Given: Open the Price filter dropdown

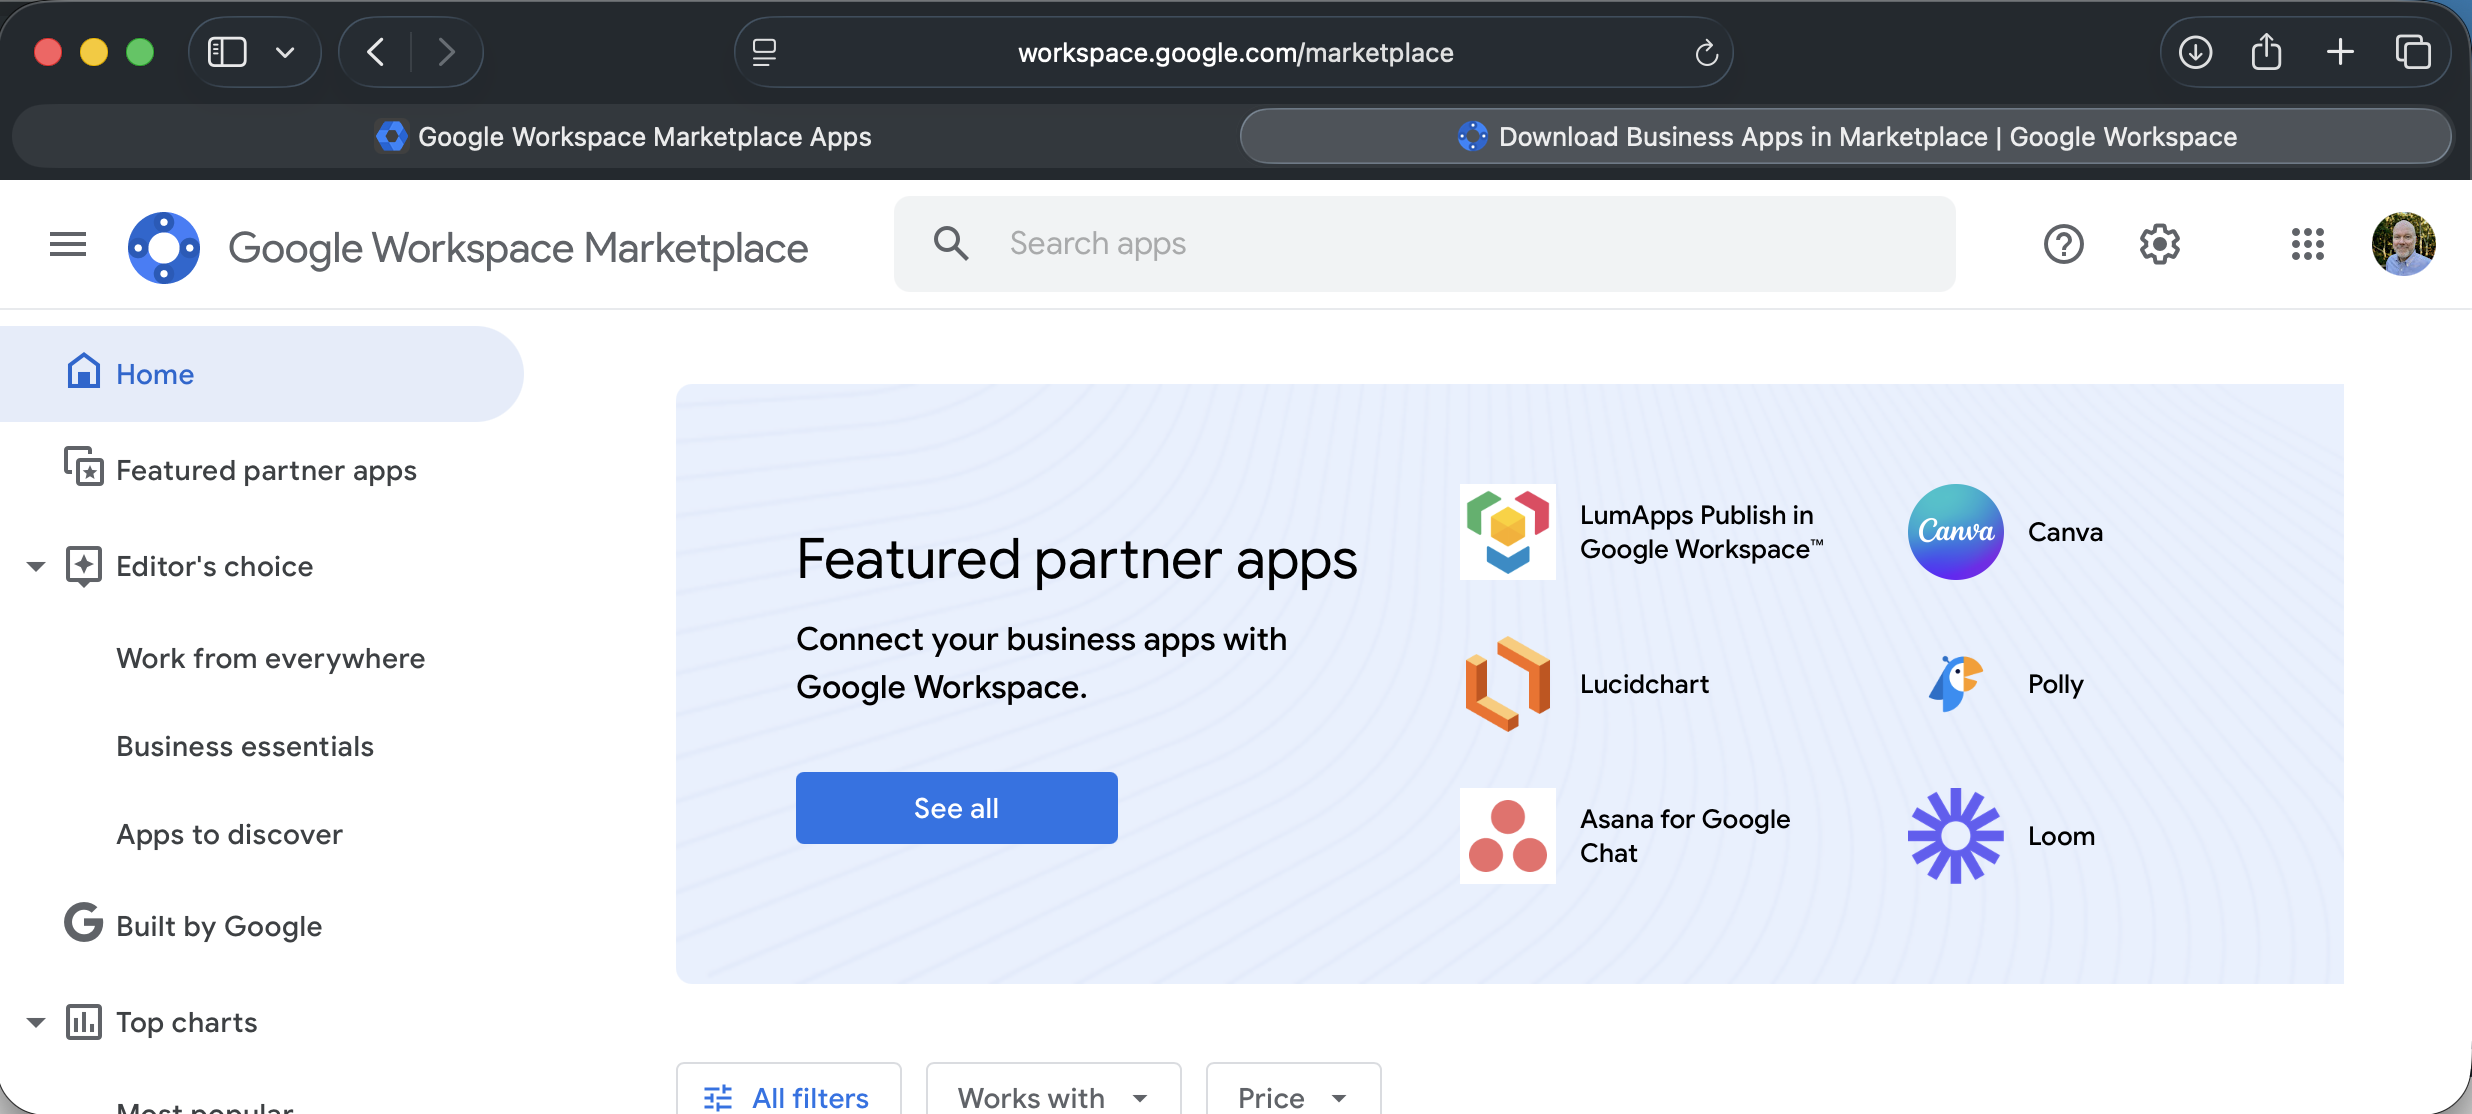Looking at the screenshot, I should click(x=1292, y=1097).
